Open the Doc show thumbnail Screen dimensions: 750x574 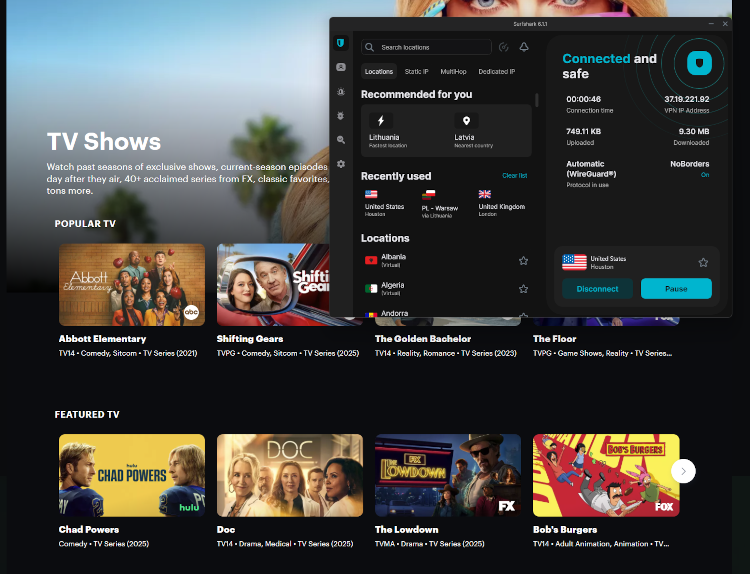[x=290, y=475]
